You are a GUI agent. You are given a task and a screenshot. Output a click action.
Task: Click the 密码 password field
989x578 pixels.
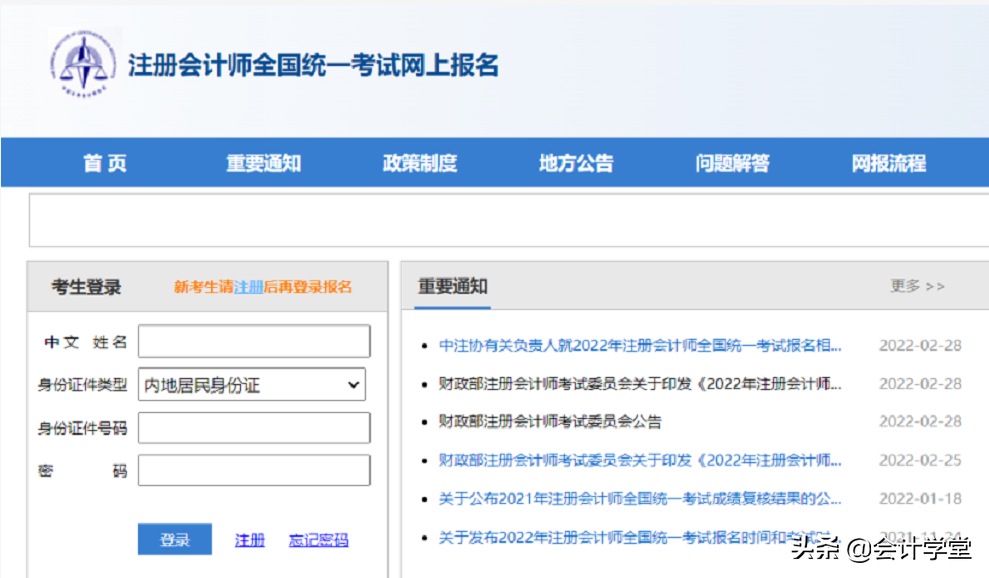coord(253,470)
